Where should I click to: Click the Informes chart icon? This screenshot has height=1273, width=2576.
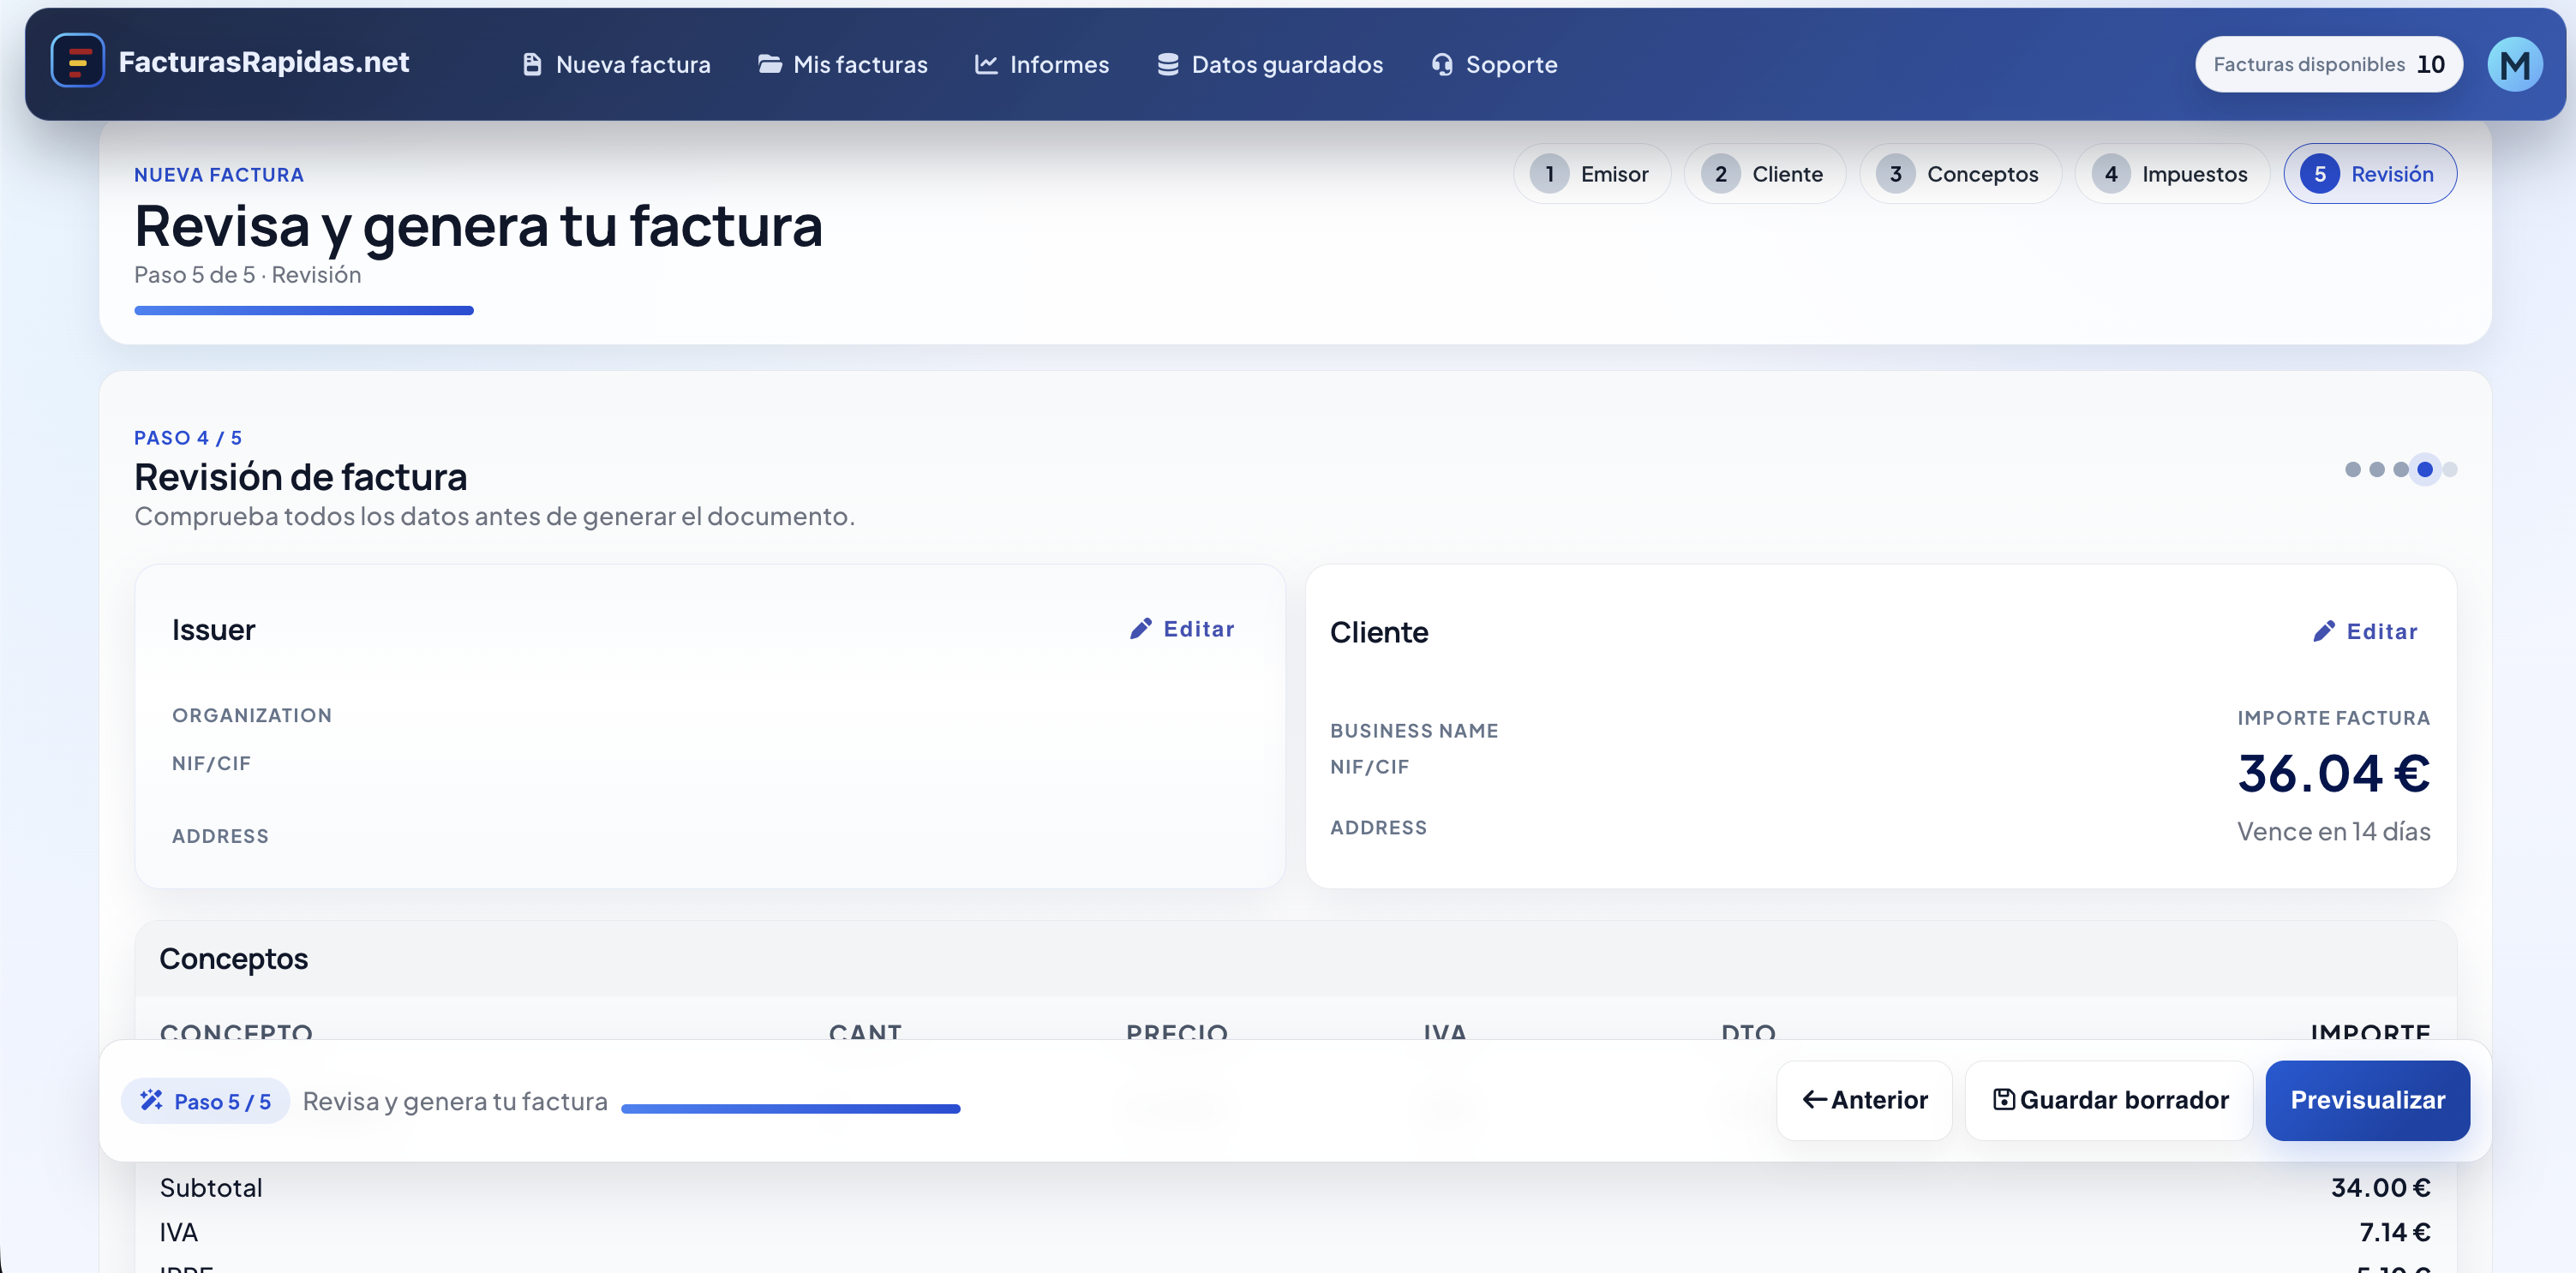[986, 65]
